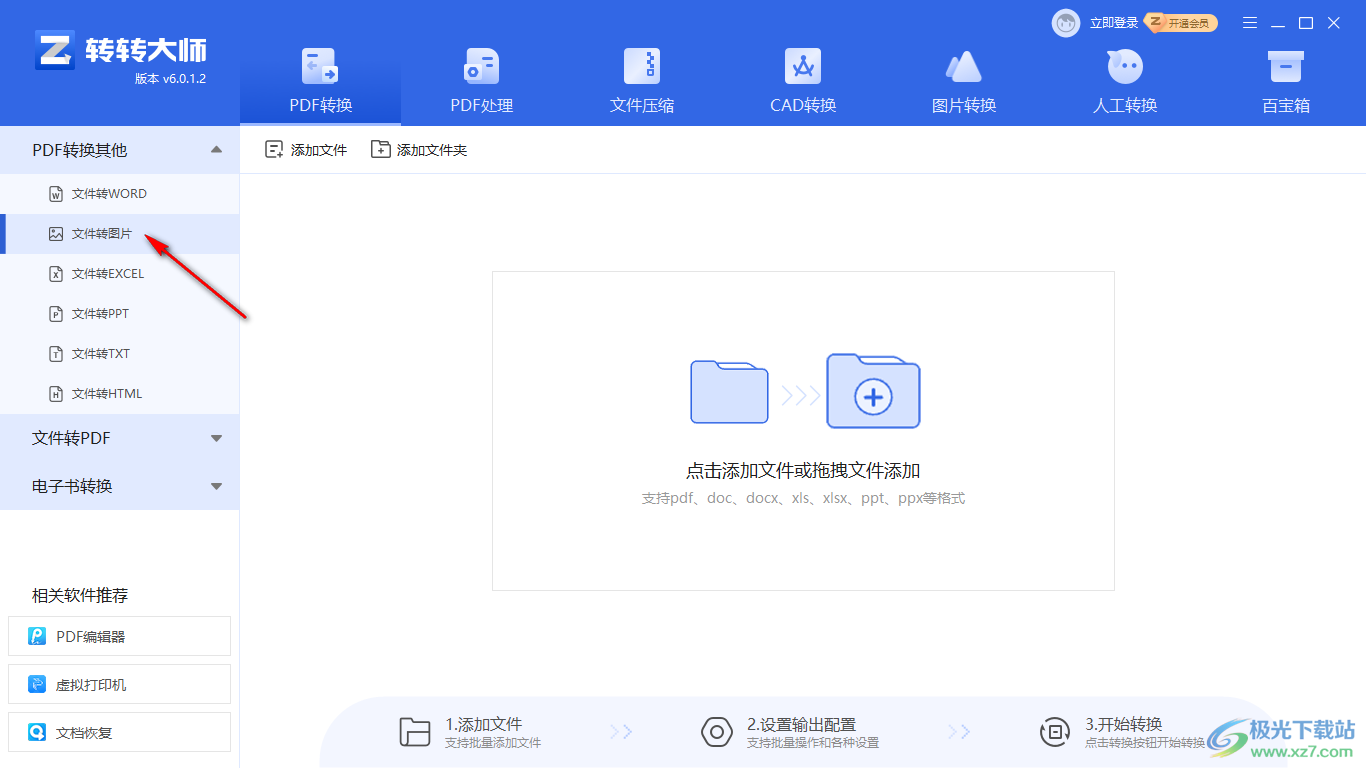Click the 版本 v6.0.1.2 version text
The height and width of the screenshot is (768, 1366).
tap(170, 79)
